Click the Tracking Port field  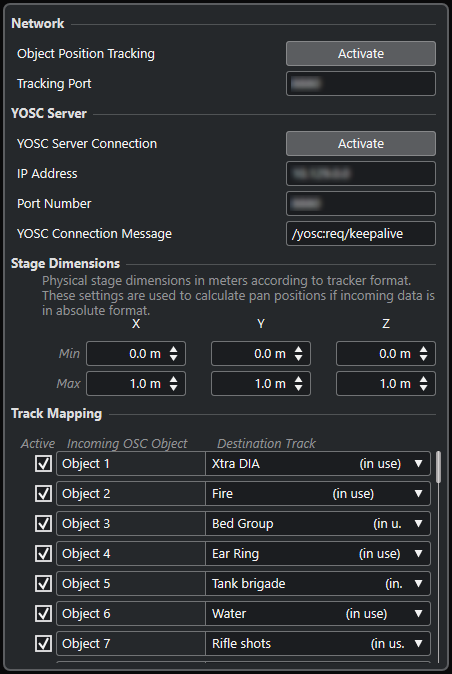click(361, 83)
